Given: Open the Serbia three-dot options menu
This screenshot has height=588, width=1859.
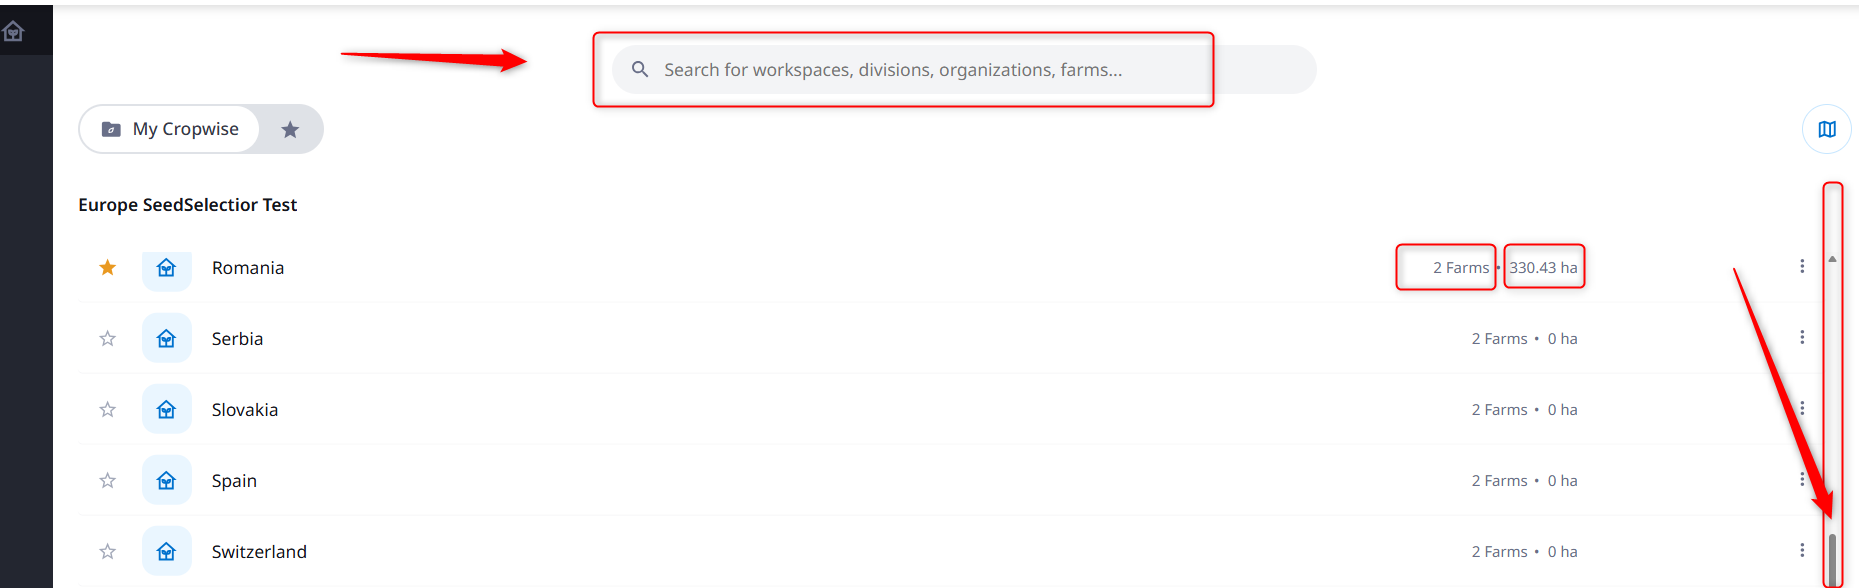Looking at the screenshot, I should tap(1801, 337).
